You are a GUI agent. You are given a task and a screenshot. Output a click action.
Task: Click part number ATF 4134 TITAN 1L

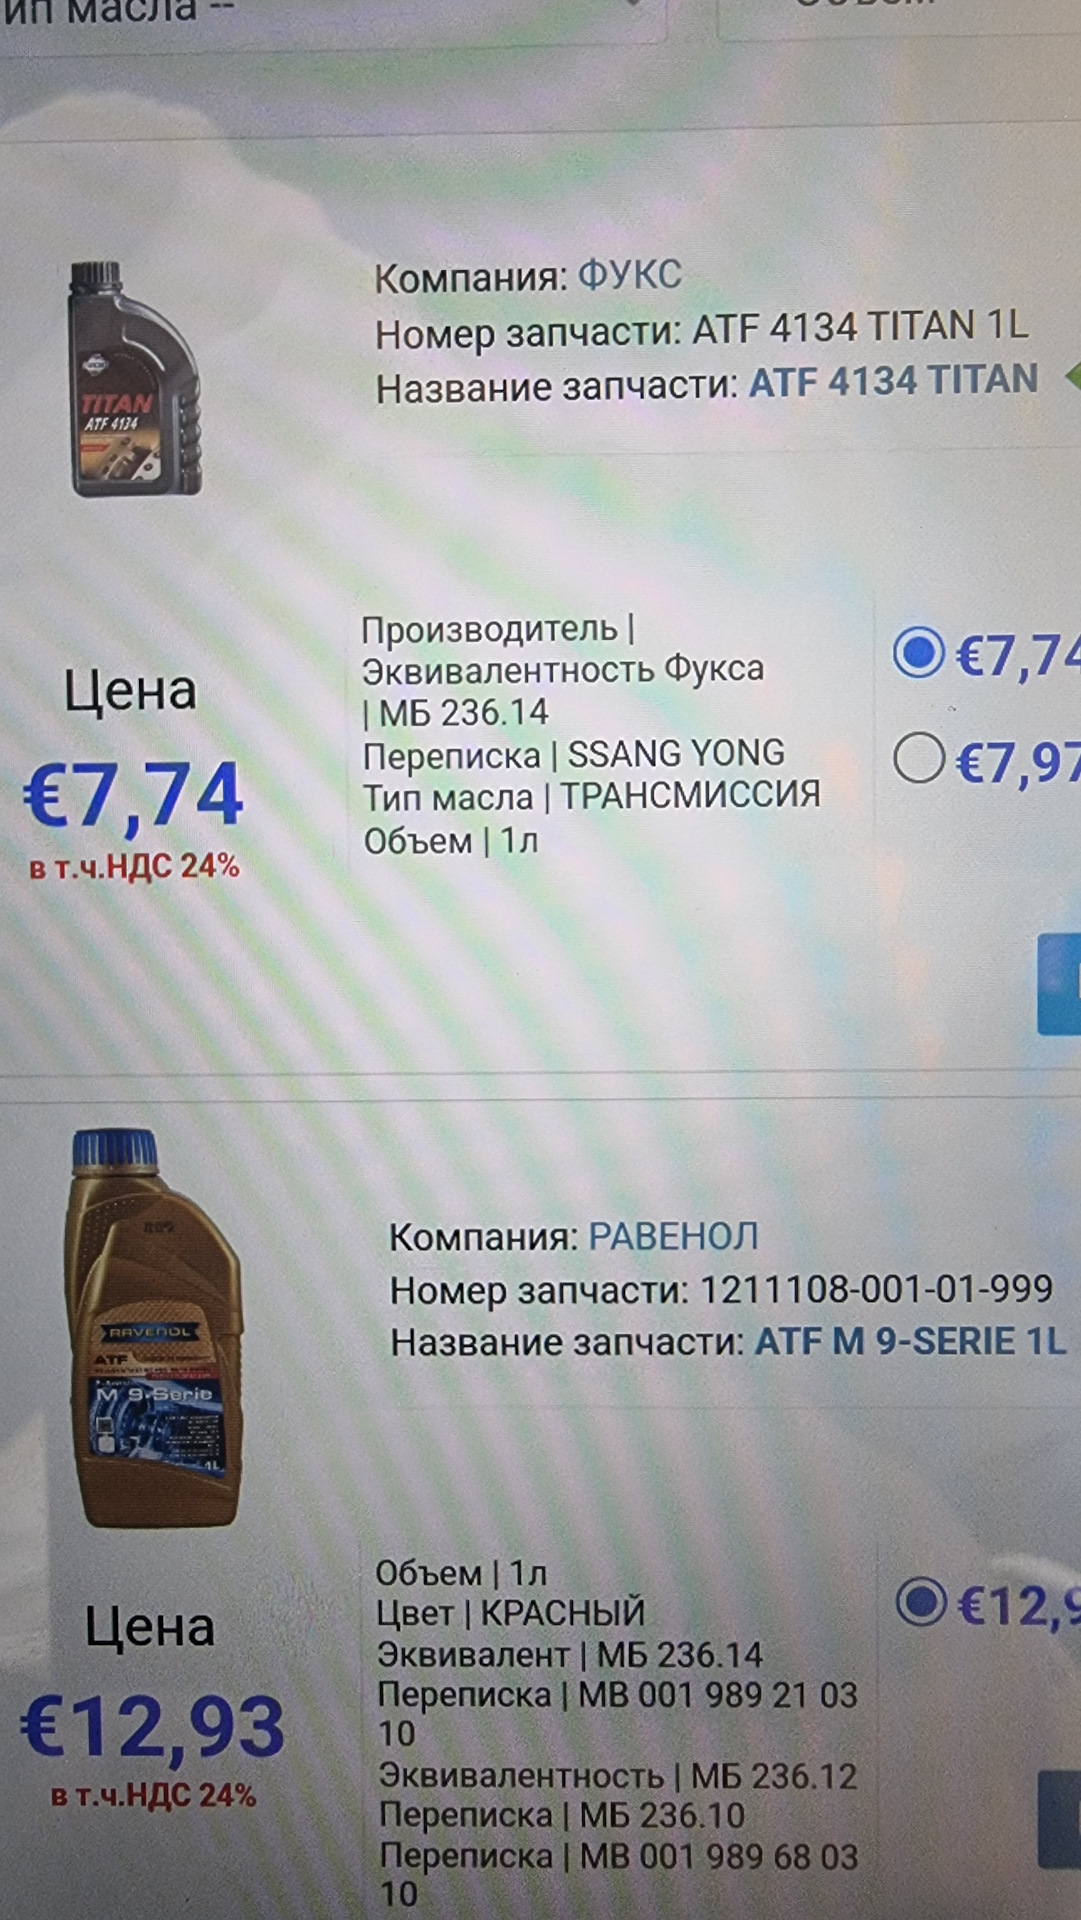pos(860,327)
